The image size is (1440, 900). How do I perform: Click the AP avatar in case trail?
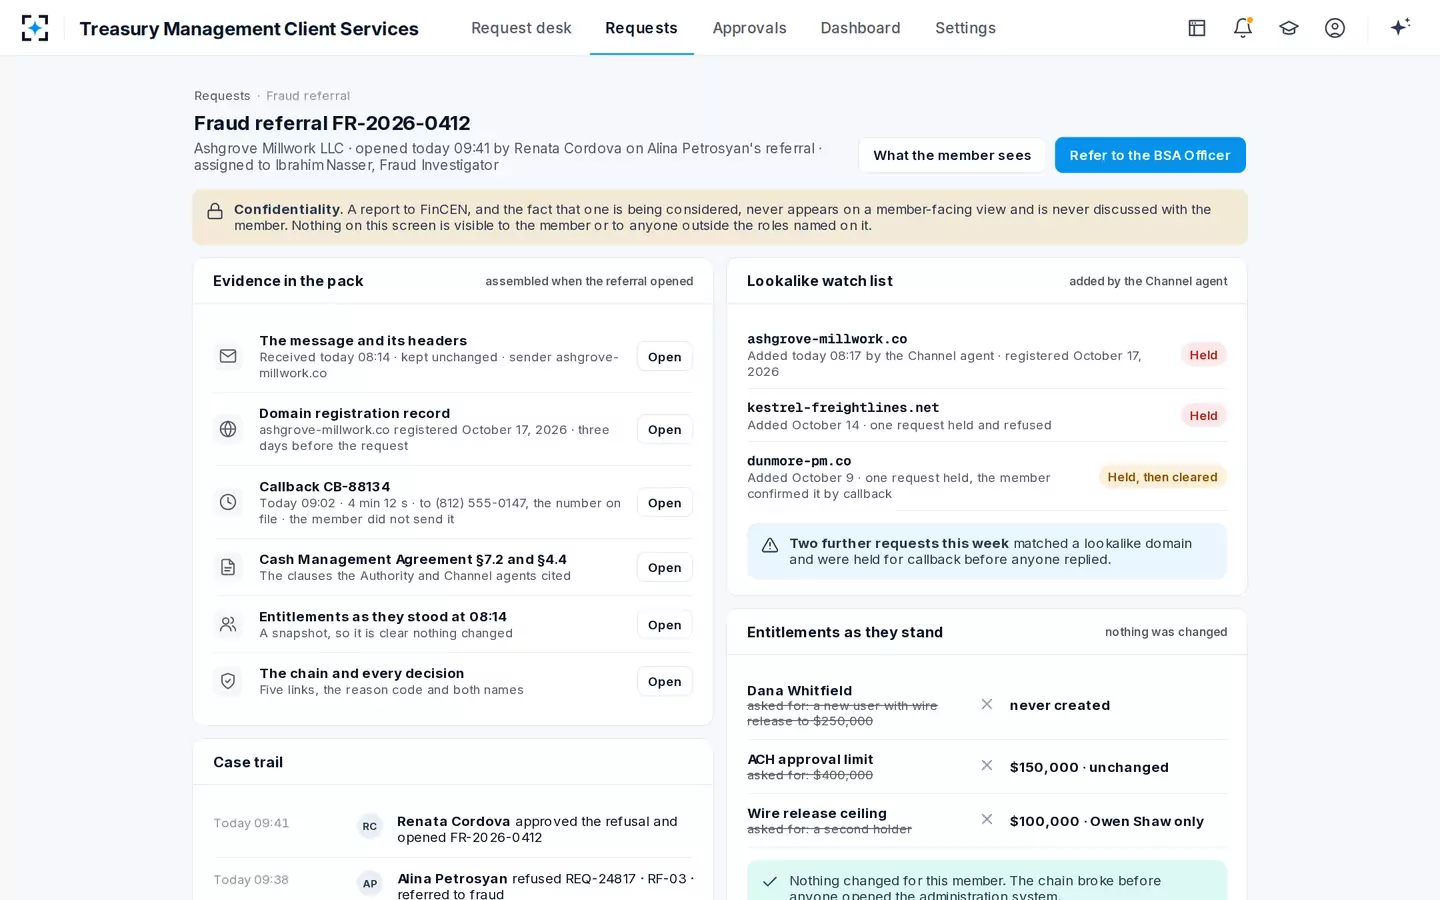(x=370, y=883)
